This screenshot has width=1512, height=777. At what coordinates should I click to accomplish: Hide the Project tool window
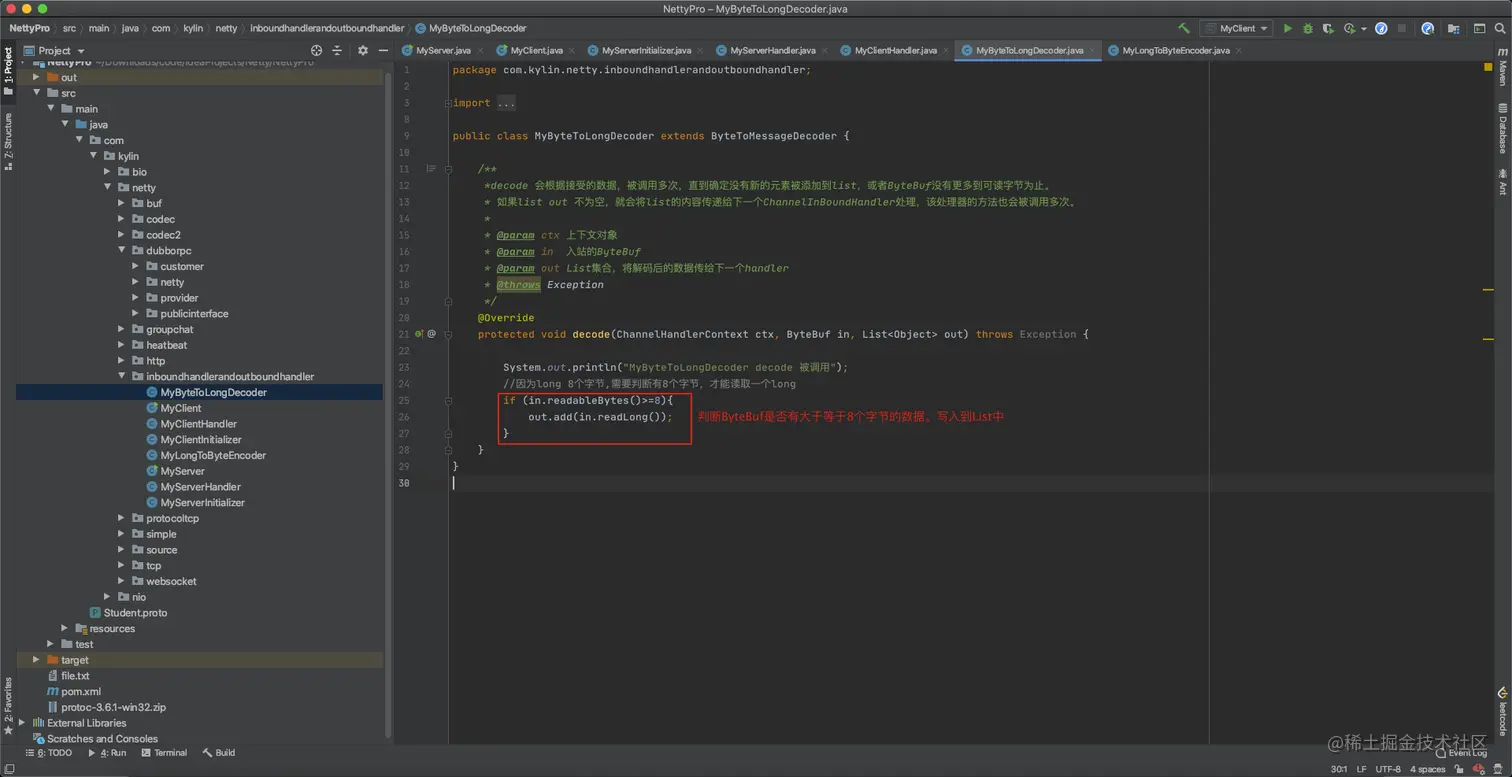383,50
